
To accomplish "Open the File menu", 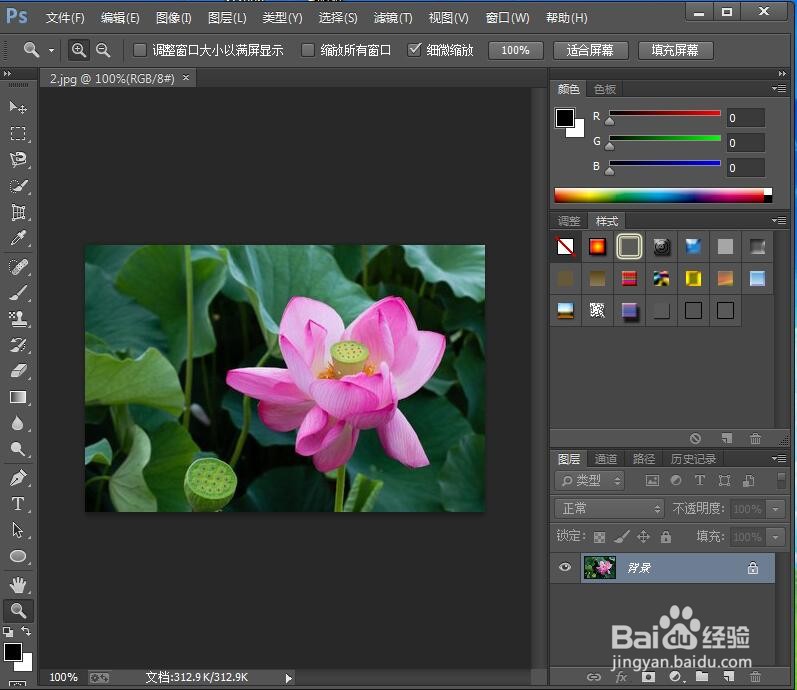I will click(65, 18).
